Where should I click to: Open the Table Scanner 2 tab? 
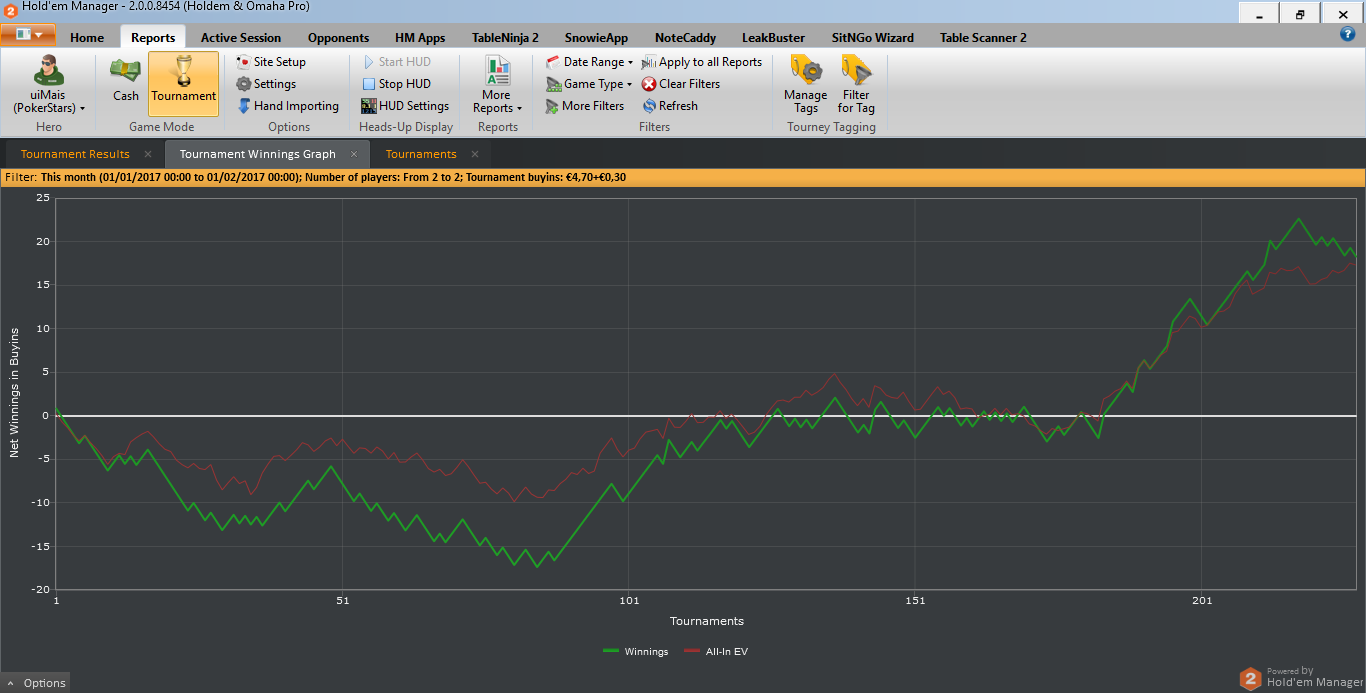(x=983, y=38)
